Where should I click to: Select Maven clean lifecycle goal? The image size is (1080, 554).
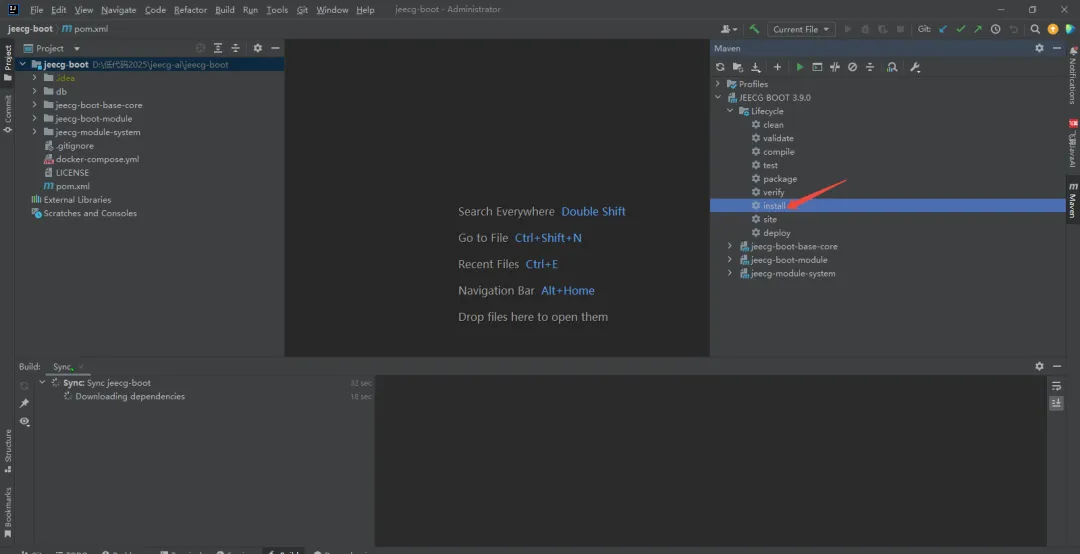[767, 125]
